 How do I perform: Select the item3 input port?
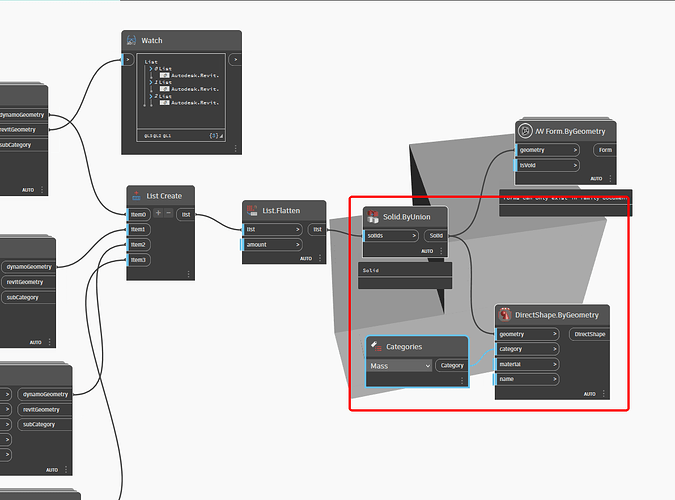(139, 260)
